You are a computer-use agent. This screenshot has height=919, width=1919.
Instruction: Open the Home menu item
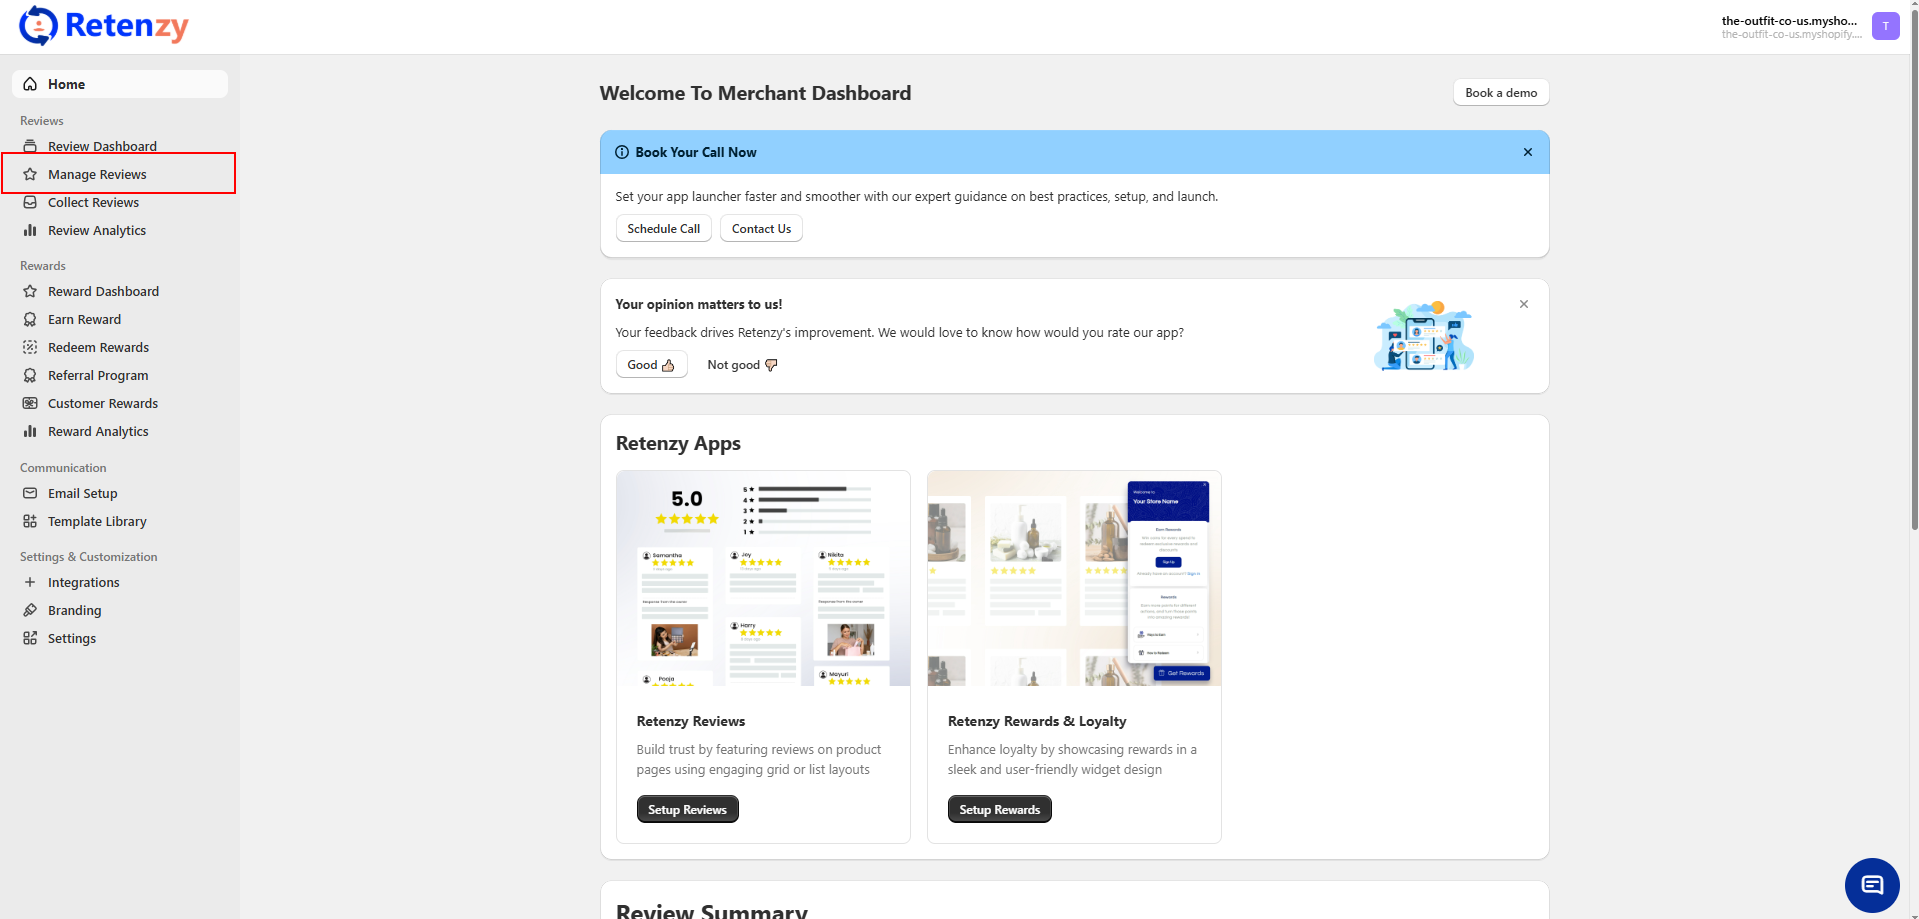(120, 84)
